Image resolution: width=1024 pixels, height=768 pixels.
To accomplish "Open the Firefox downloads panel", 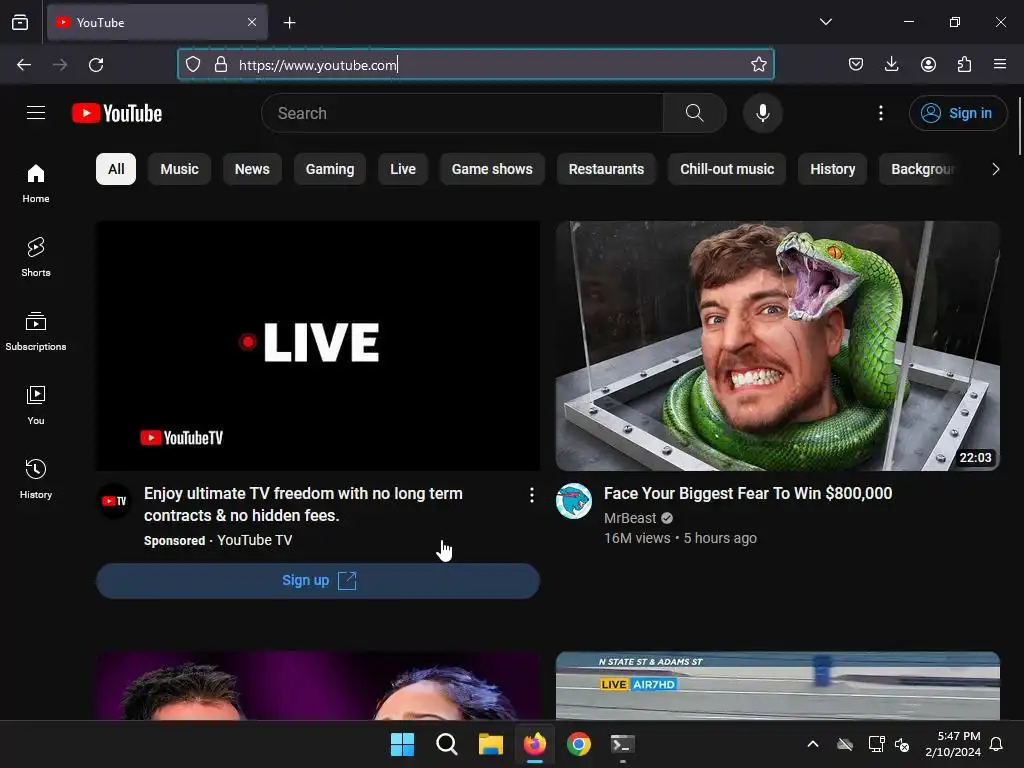I will point(891,65).
